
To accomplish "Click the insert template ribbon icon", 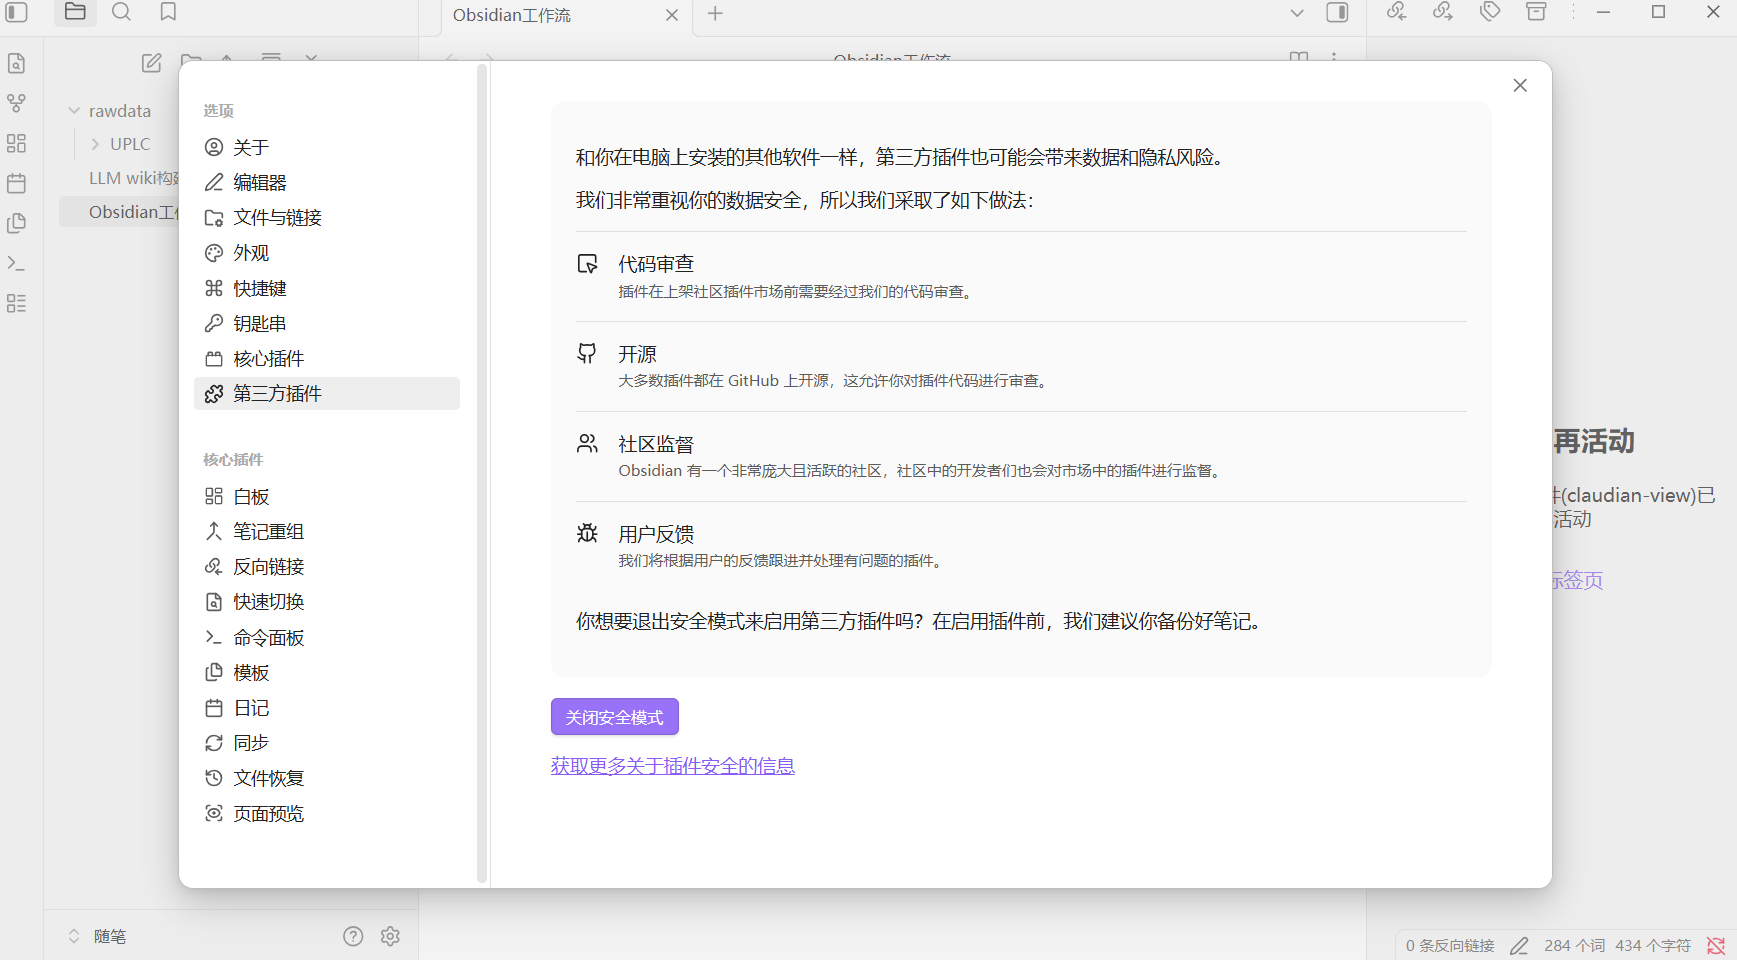I will (16, 223).
